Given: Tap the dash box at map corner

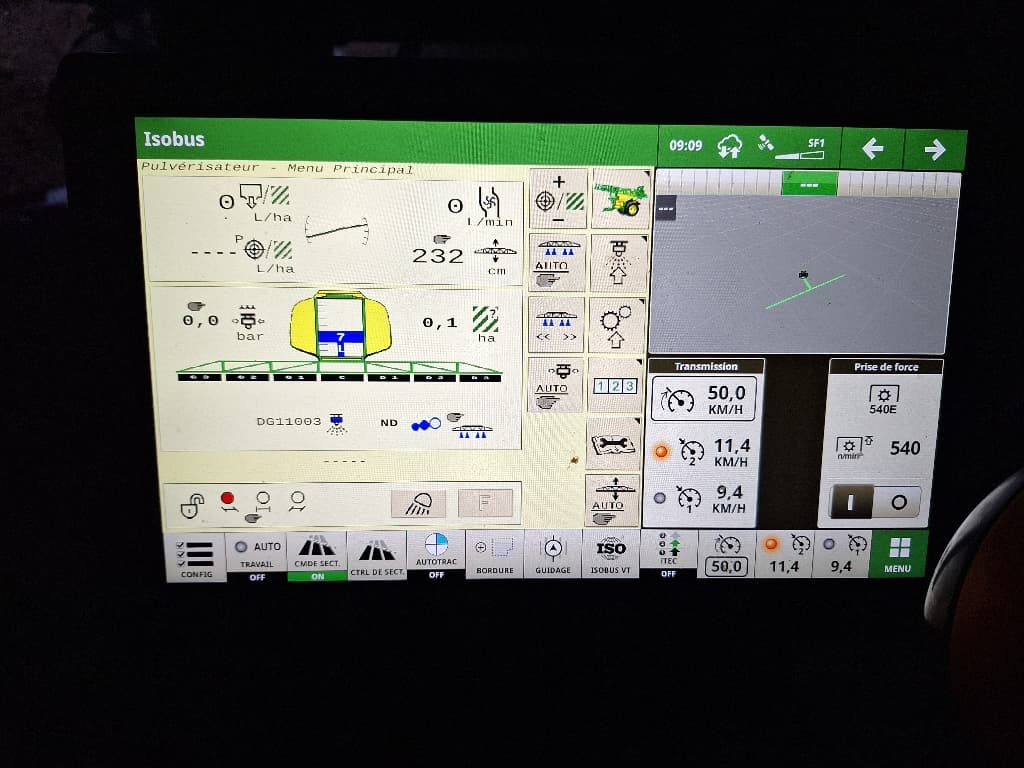Looking at the screenshot, I should 666,209.
